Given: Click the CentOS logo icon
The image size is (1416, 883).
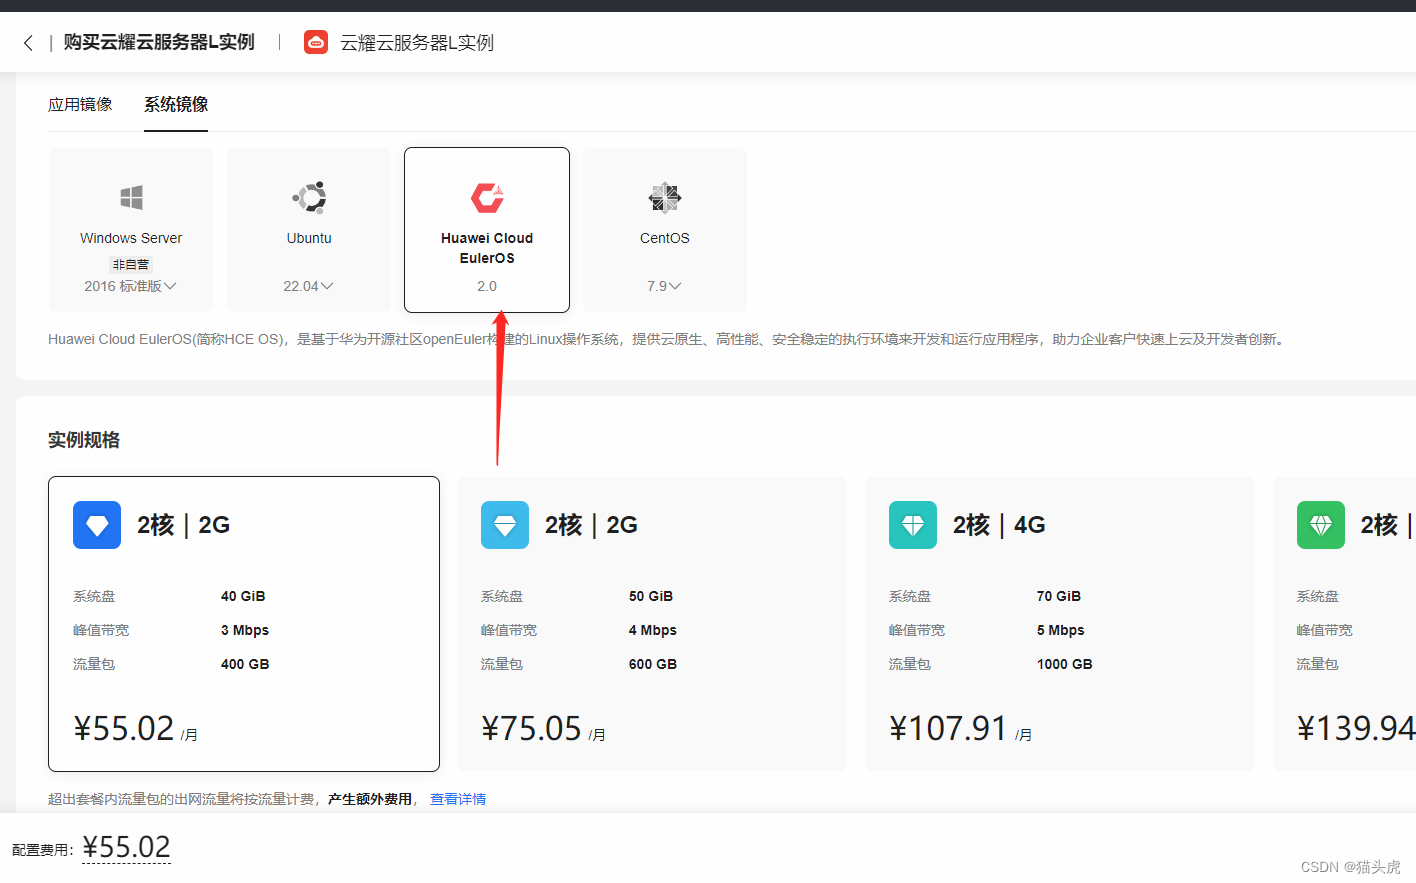Looking at the screenshot, I should pyautogui.click(x=665, y=198).
